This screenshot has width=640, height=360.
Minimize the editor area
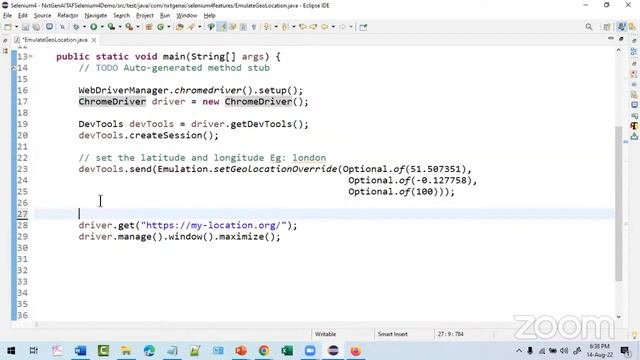[x=611, y=39]
